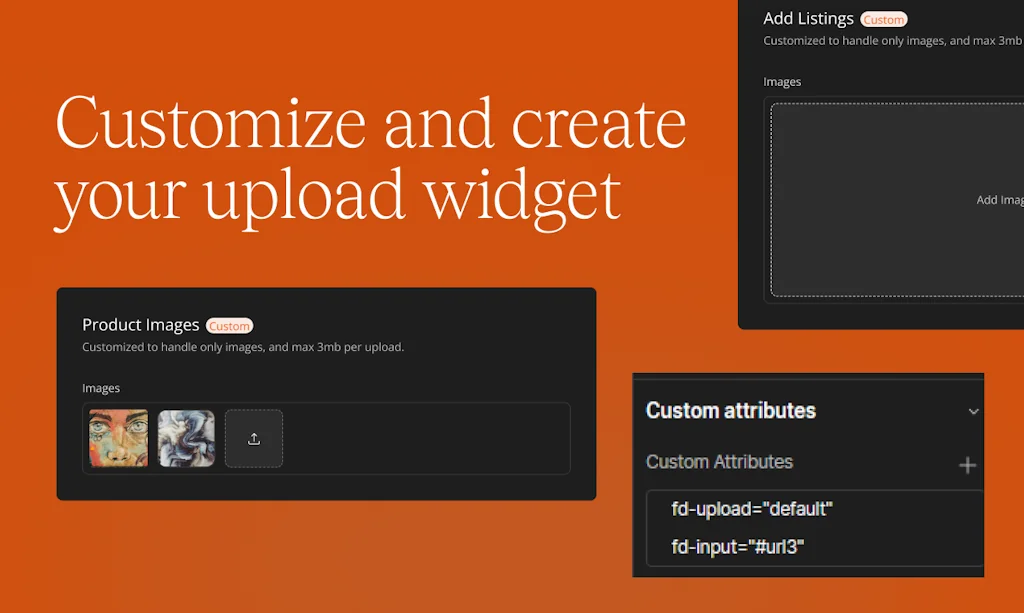Image resolution: width=1024 pixels, height=613 pixels.
Task: Select the marble swirl image thumbnail
Action: [186, 439]
